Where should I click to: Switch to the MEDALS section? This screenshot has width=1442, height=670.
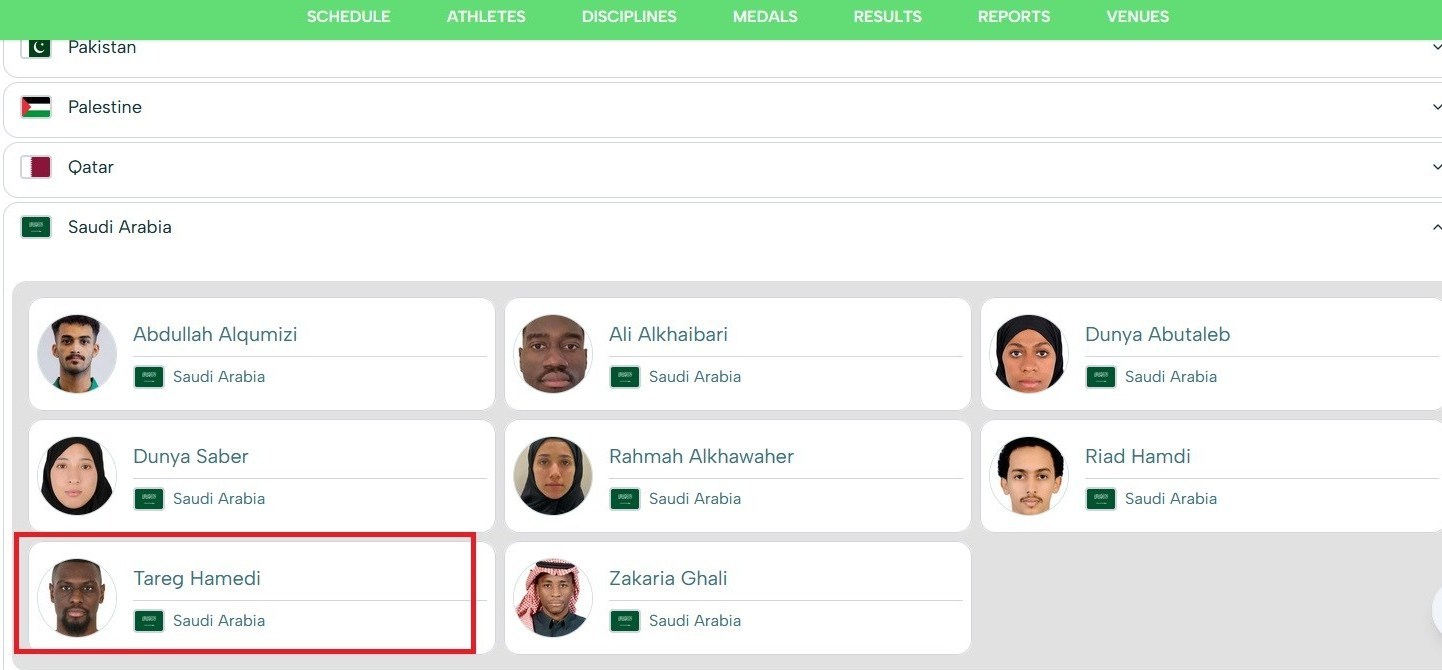click(x=764, y=16)
